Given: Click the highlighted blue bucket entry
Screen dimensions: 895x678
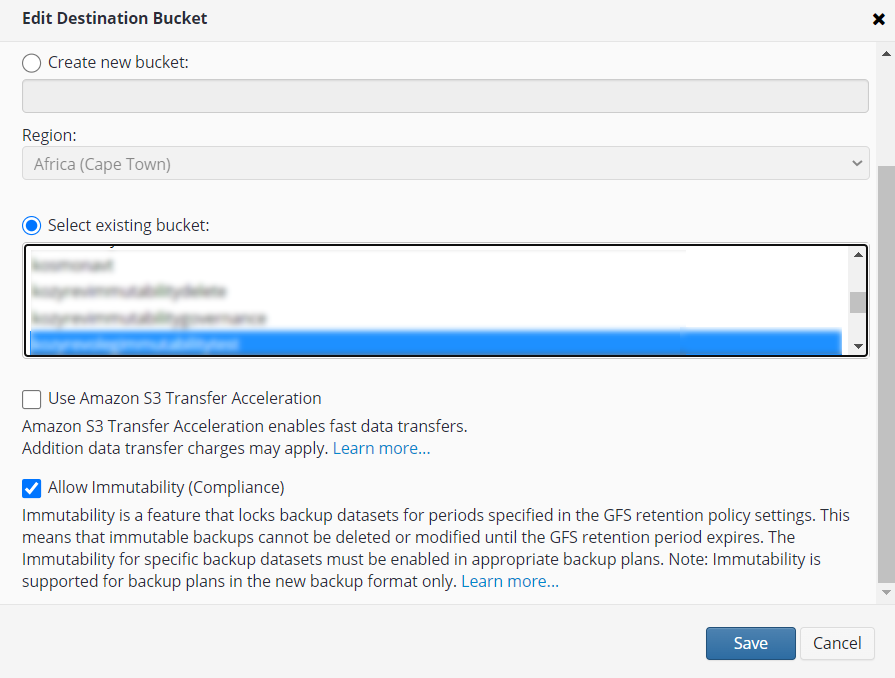Looking at the screenshot, I should (x=435, y=343).
